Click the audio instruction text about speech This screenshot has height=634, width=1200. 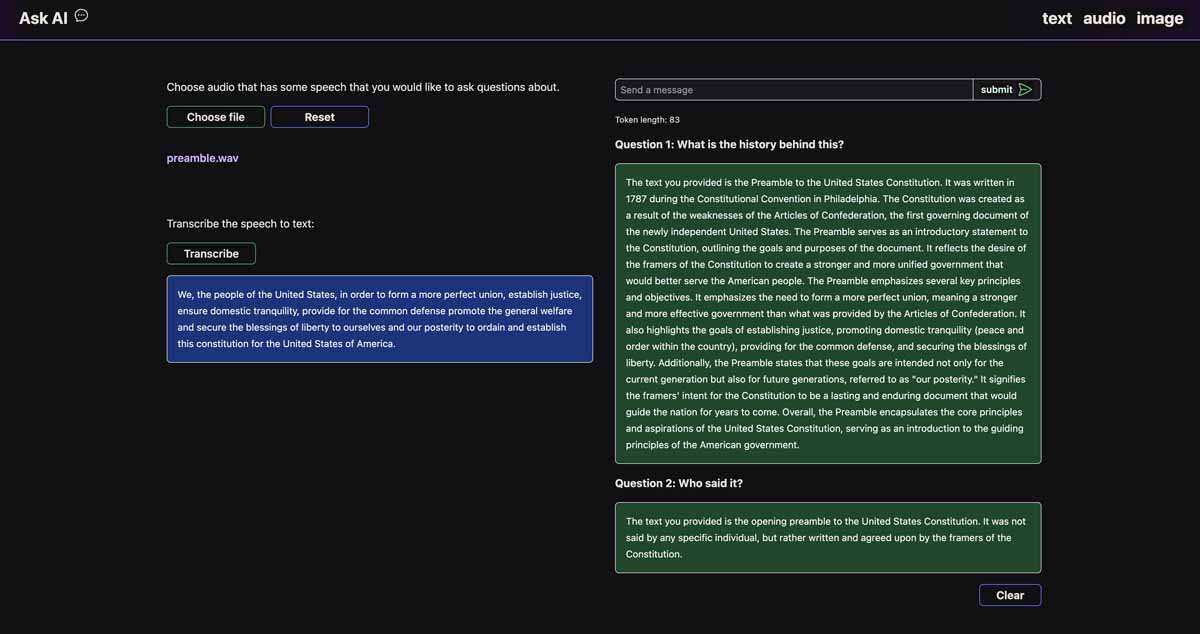(363, 86)
